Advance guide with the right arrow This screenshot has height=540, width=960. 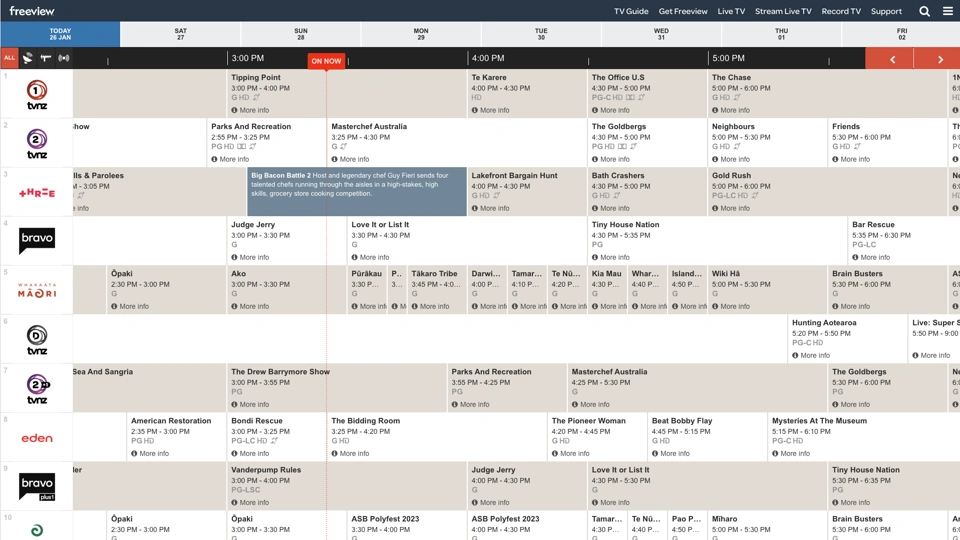940,59
